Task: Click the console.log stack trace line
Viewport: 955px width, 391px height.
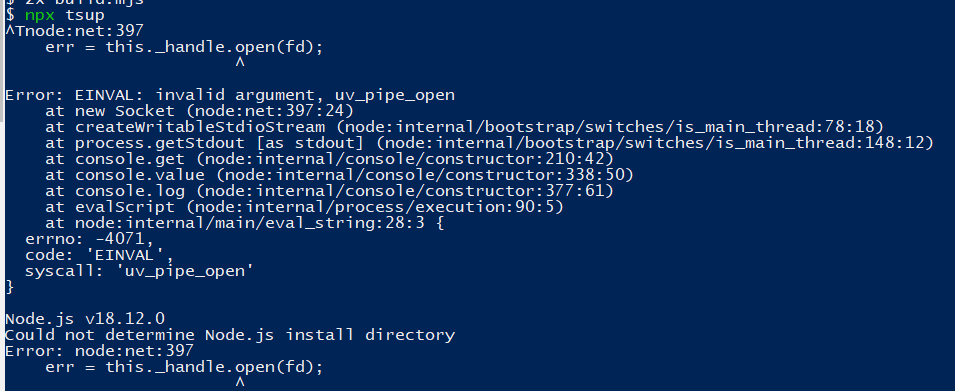Action: [x=329, y=191]
